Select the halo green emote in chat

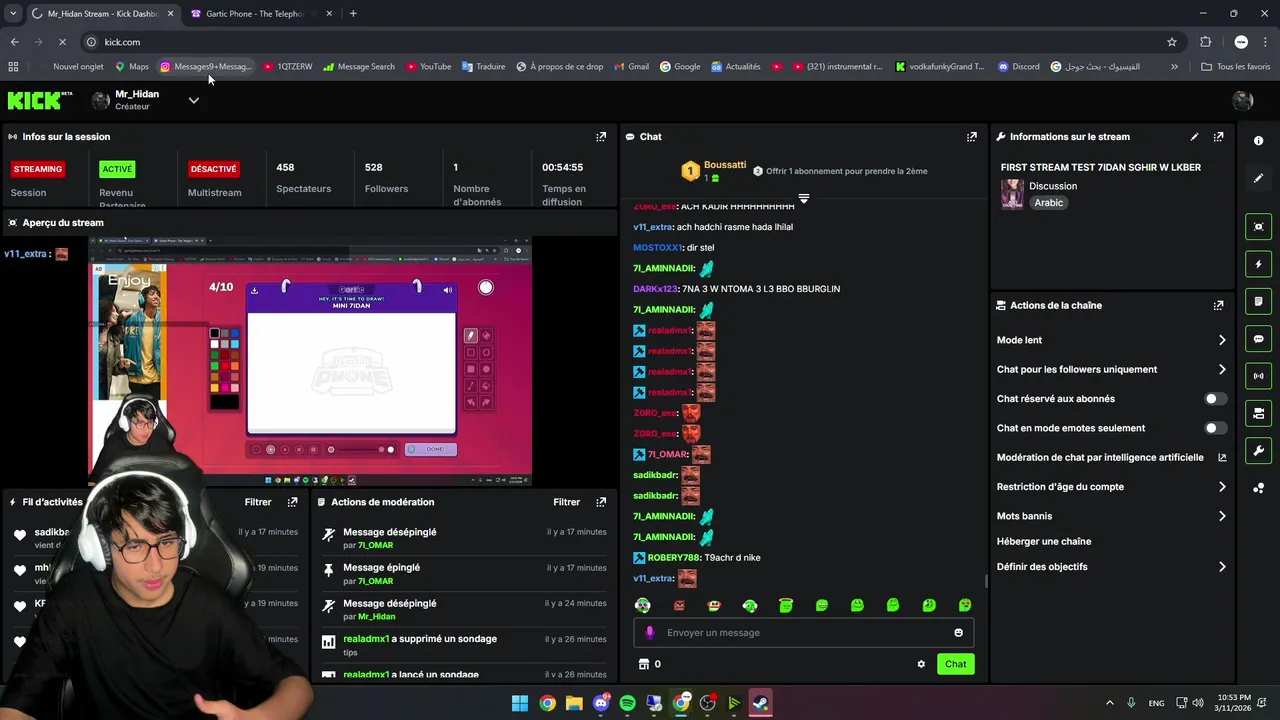pyautogui.click(x=785, y=605)
